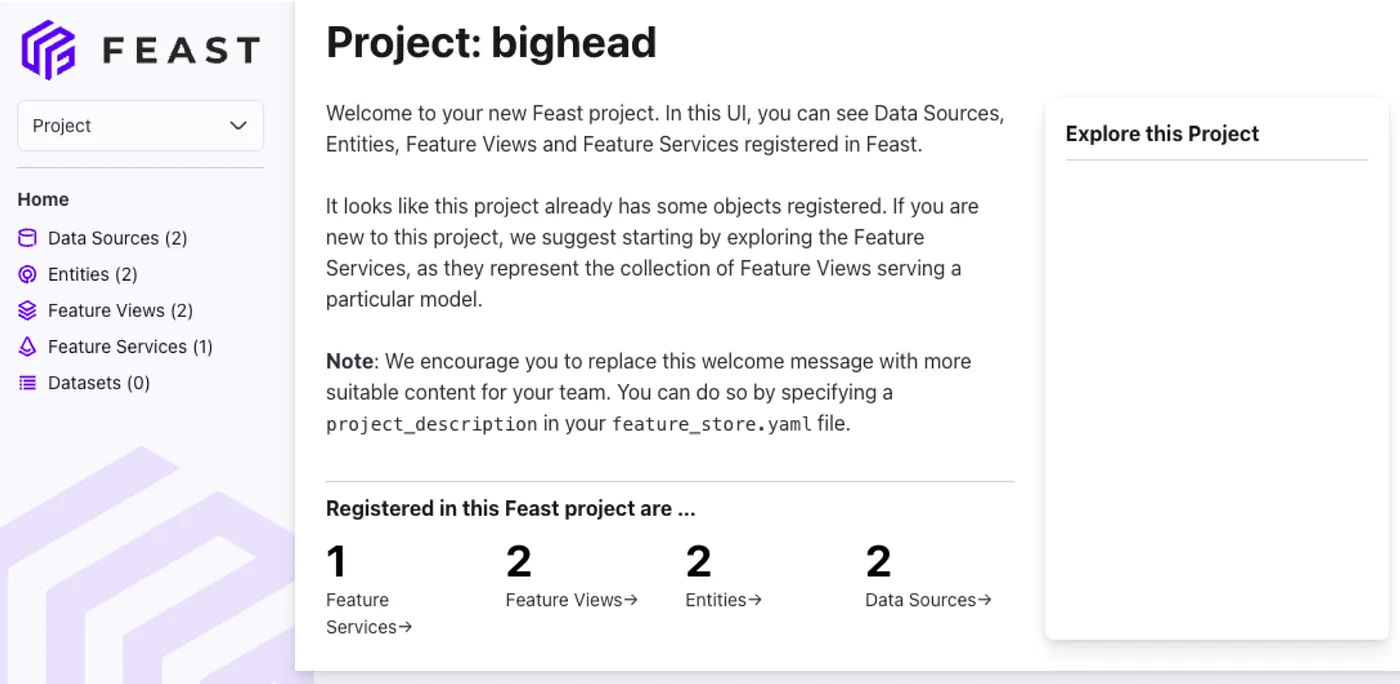The height and width of the screenshot is (684, 1400).
Task: Follow the Feature Services→ summary link
Action: [x=368, y=613]
